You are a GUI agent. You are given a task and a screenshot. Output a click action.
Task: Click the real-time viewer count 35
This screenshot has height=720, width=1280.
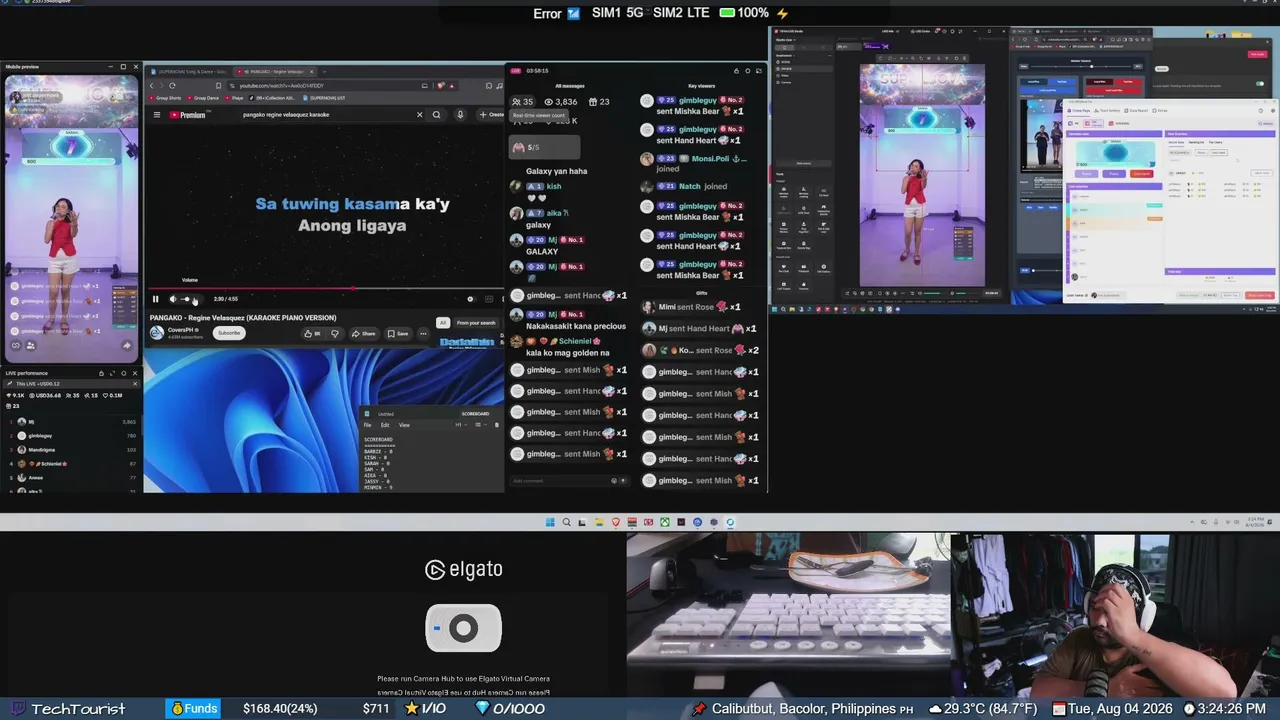pos(523,102)
